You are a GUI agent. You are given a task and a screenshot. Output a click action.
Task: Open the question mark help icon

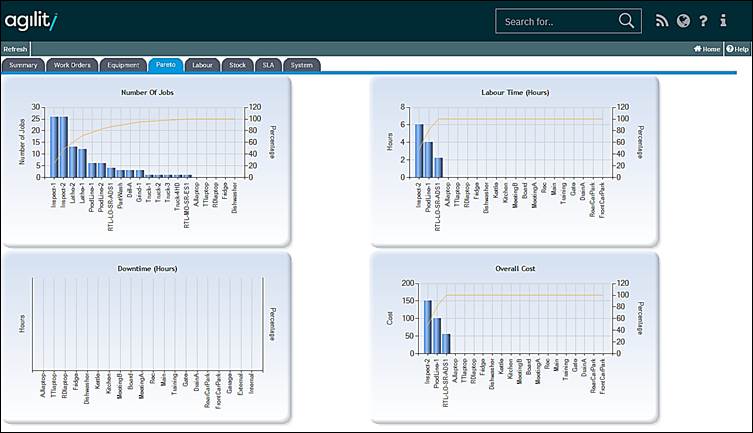pos(703,21)
